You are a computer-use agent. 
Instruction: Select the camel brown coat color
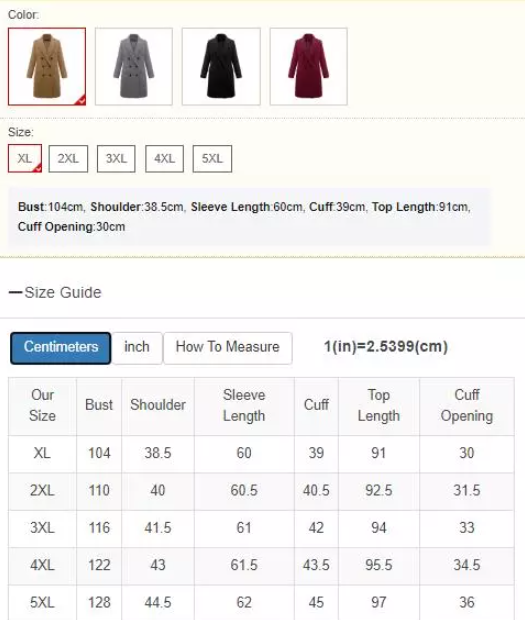(47, 66)
